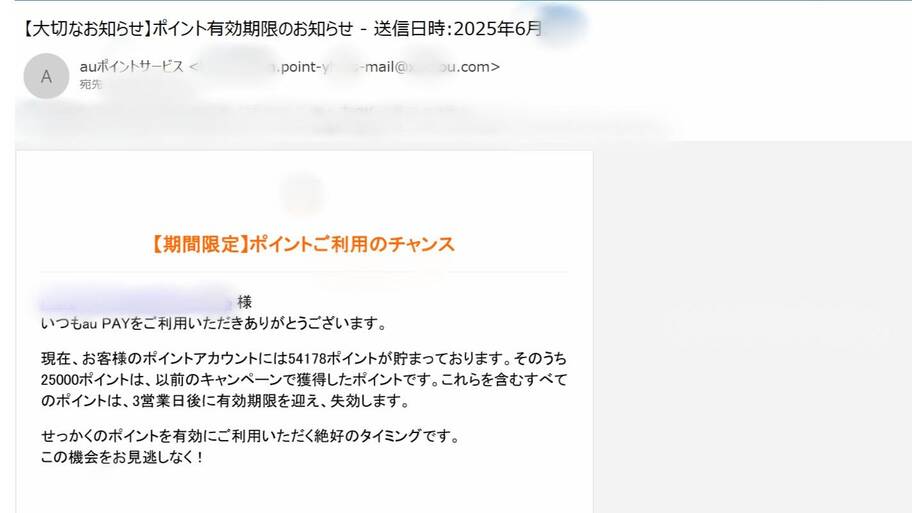The height and width of the screenshot is (513, 912).
Task: Click the sentence せっかくのポイントを有効に
Action: point(251,436)
